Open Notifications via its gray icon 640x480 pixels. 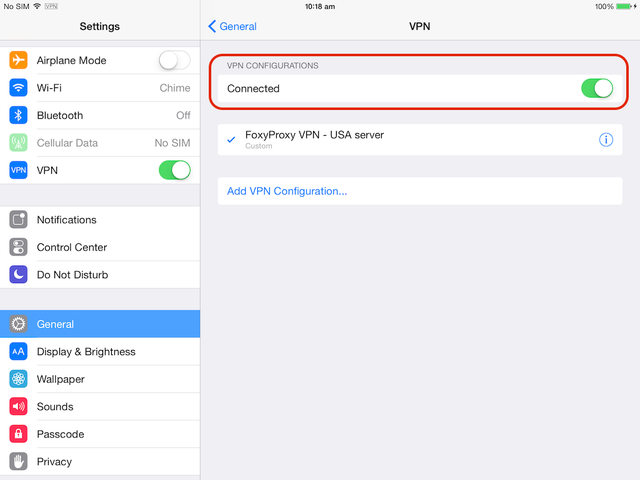[x=18, y=220]
